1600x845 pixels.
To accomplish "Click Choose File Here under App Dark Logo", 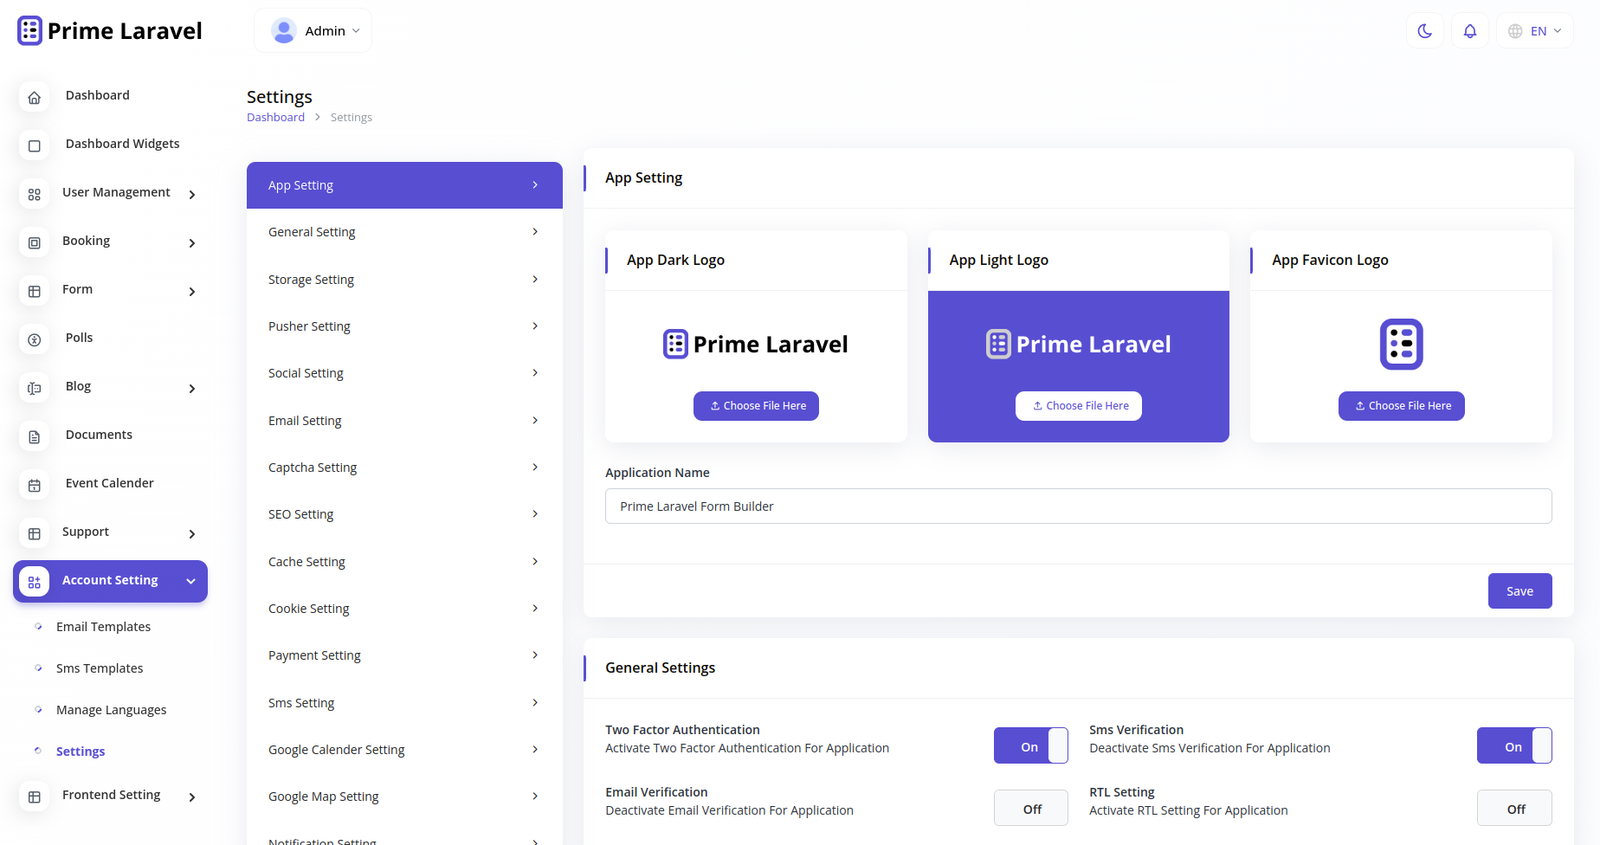I will 756,406.
